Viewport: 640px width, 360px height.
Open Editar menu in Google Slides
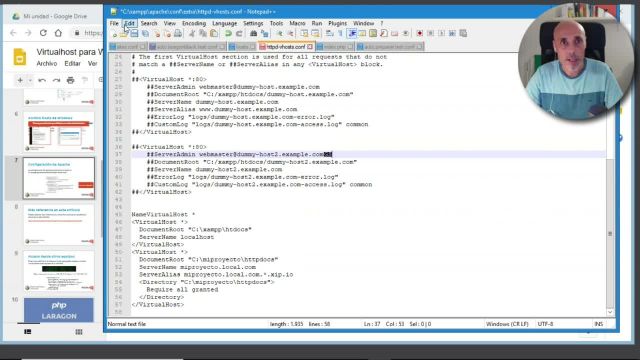[72, 64]
